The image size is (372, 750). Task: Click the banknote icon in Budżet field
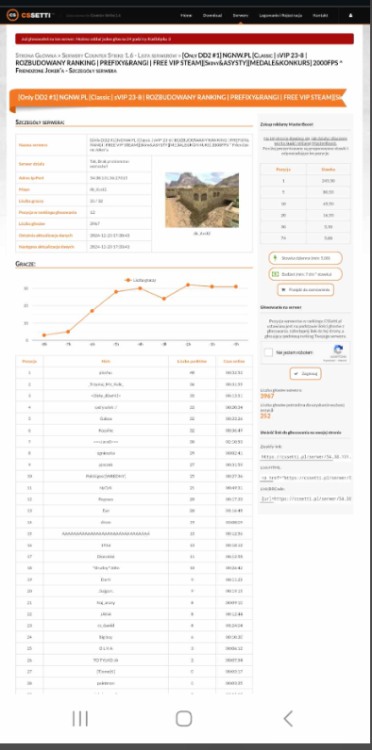coord(275,274)
